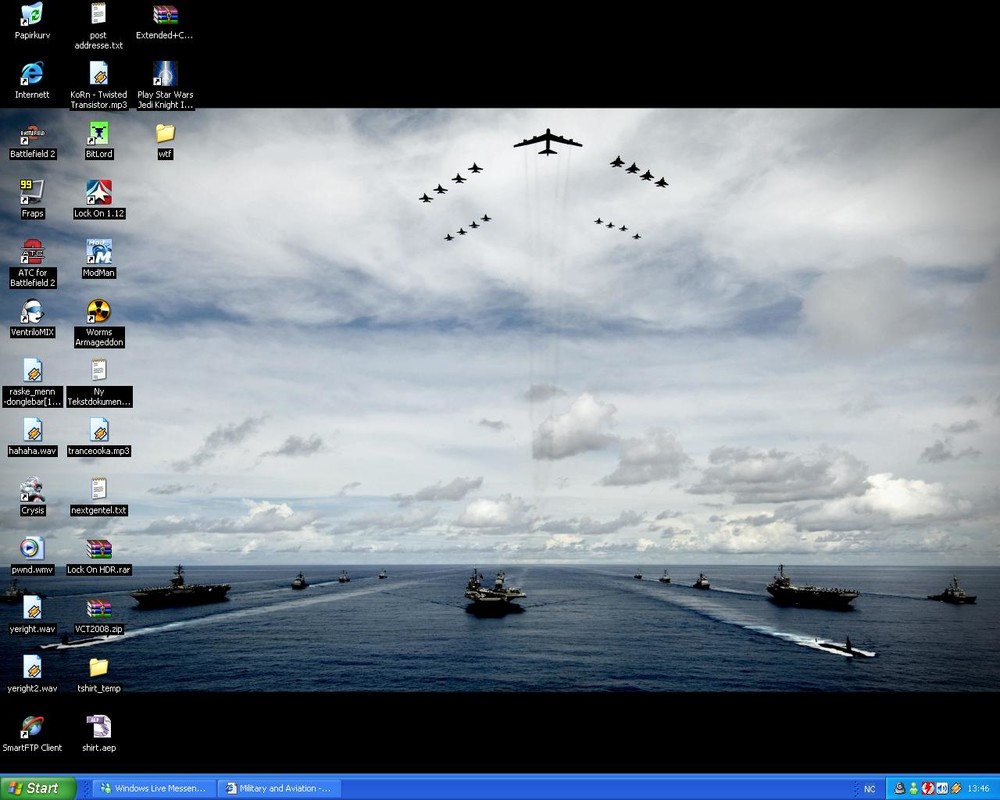Select the BitLord shortcut icon
This screenshot has height=800, width=1000.
pos(98,134)
